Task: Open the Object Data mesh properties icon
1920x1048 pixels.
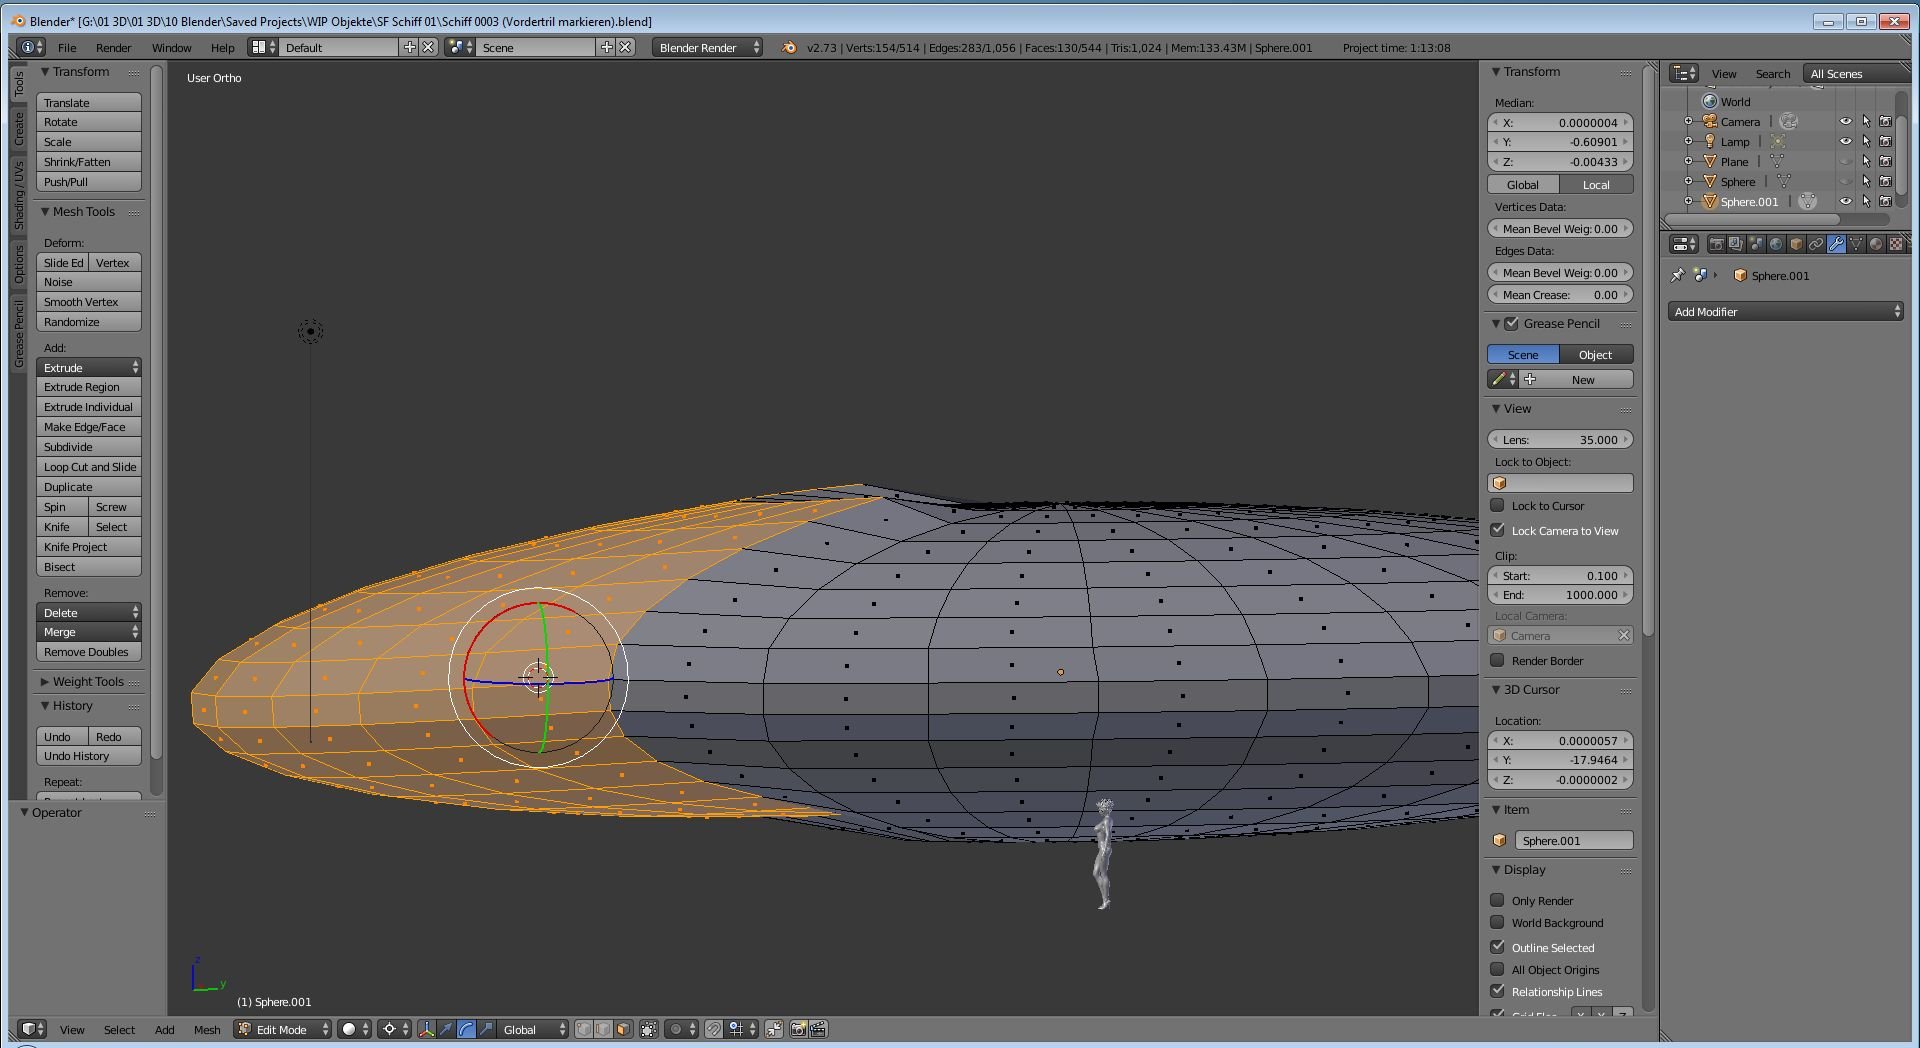Action: click(1856, 244)
